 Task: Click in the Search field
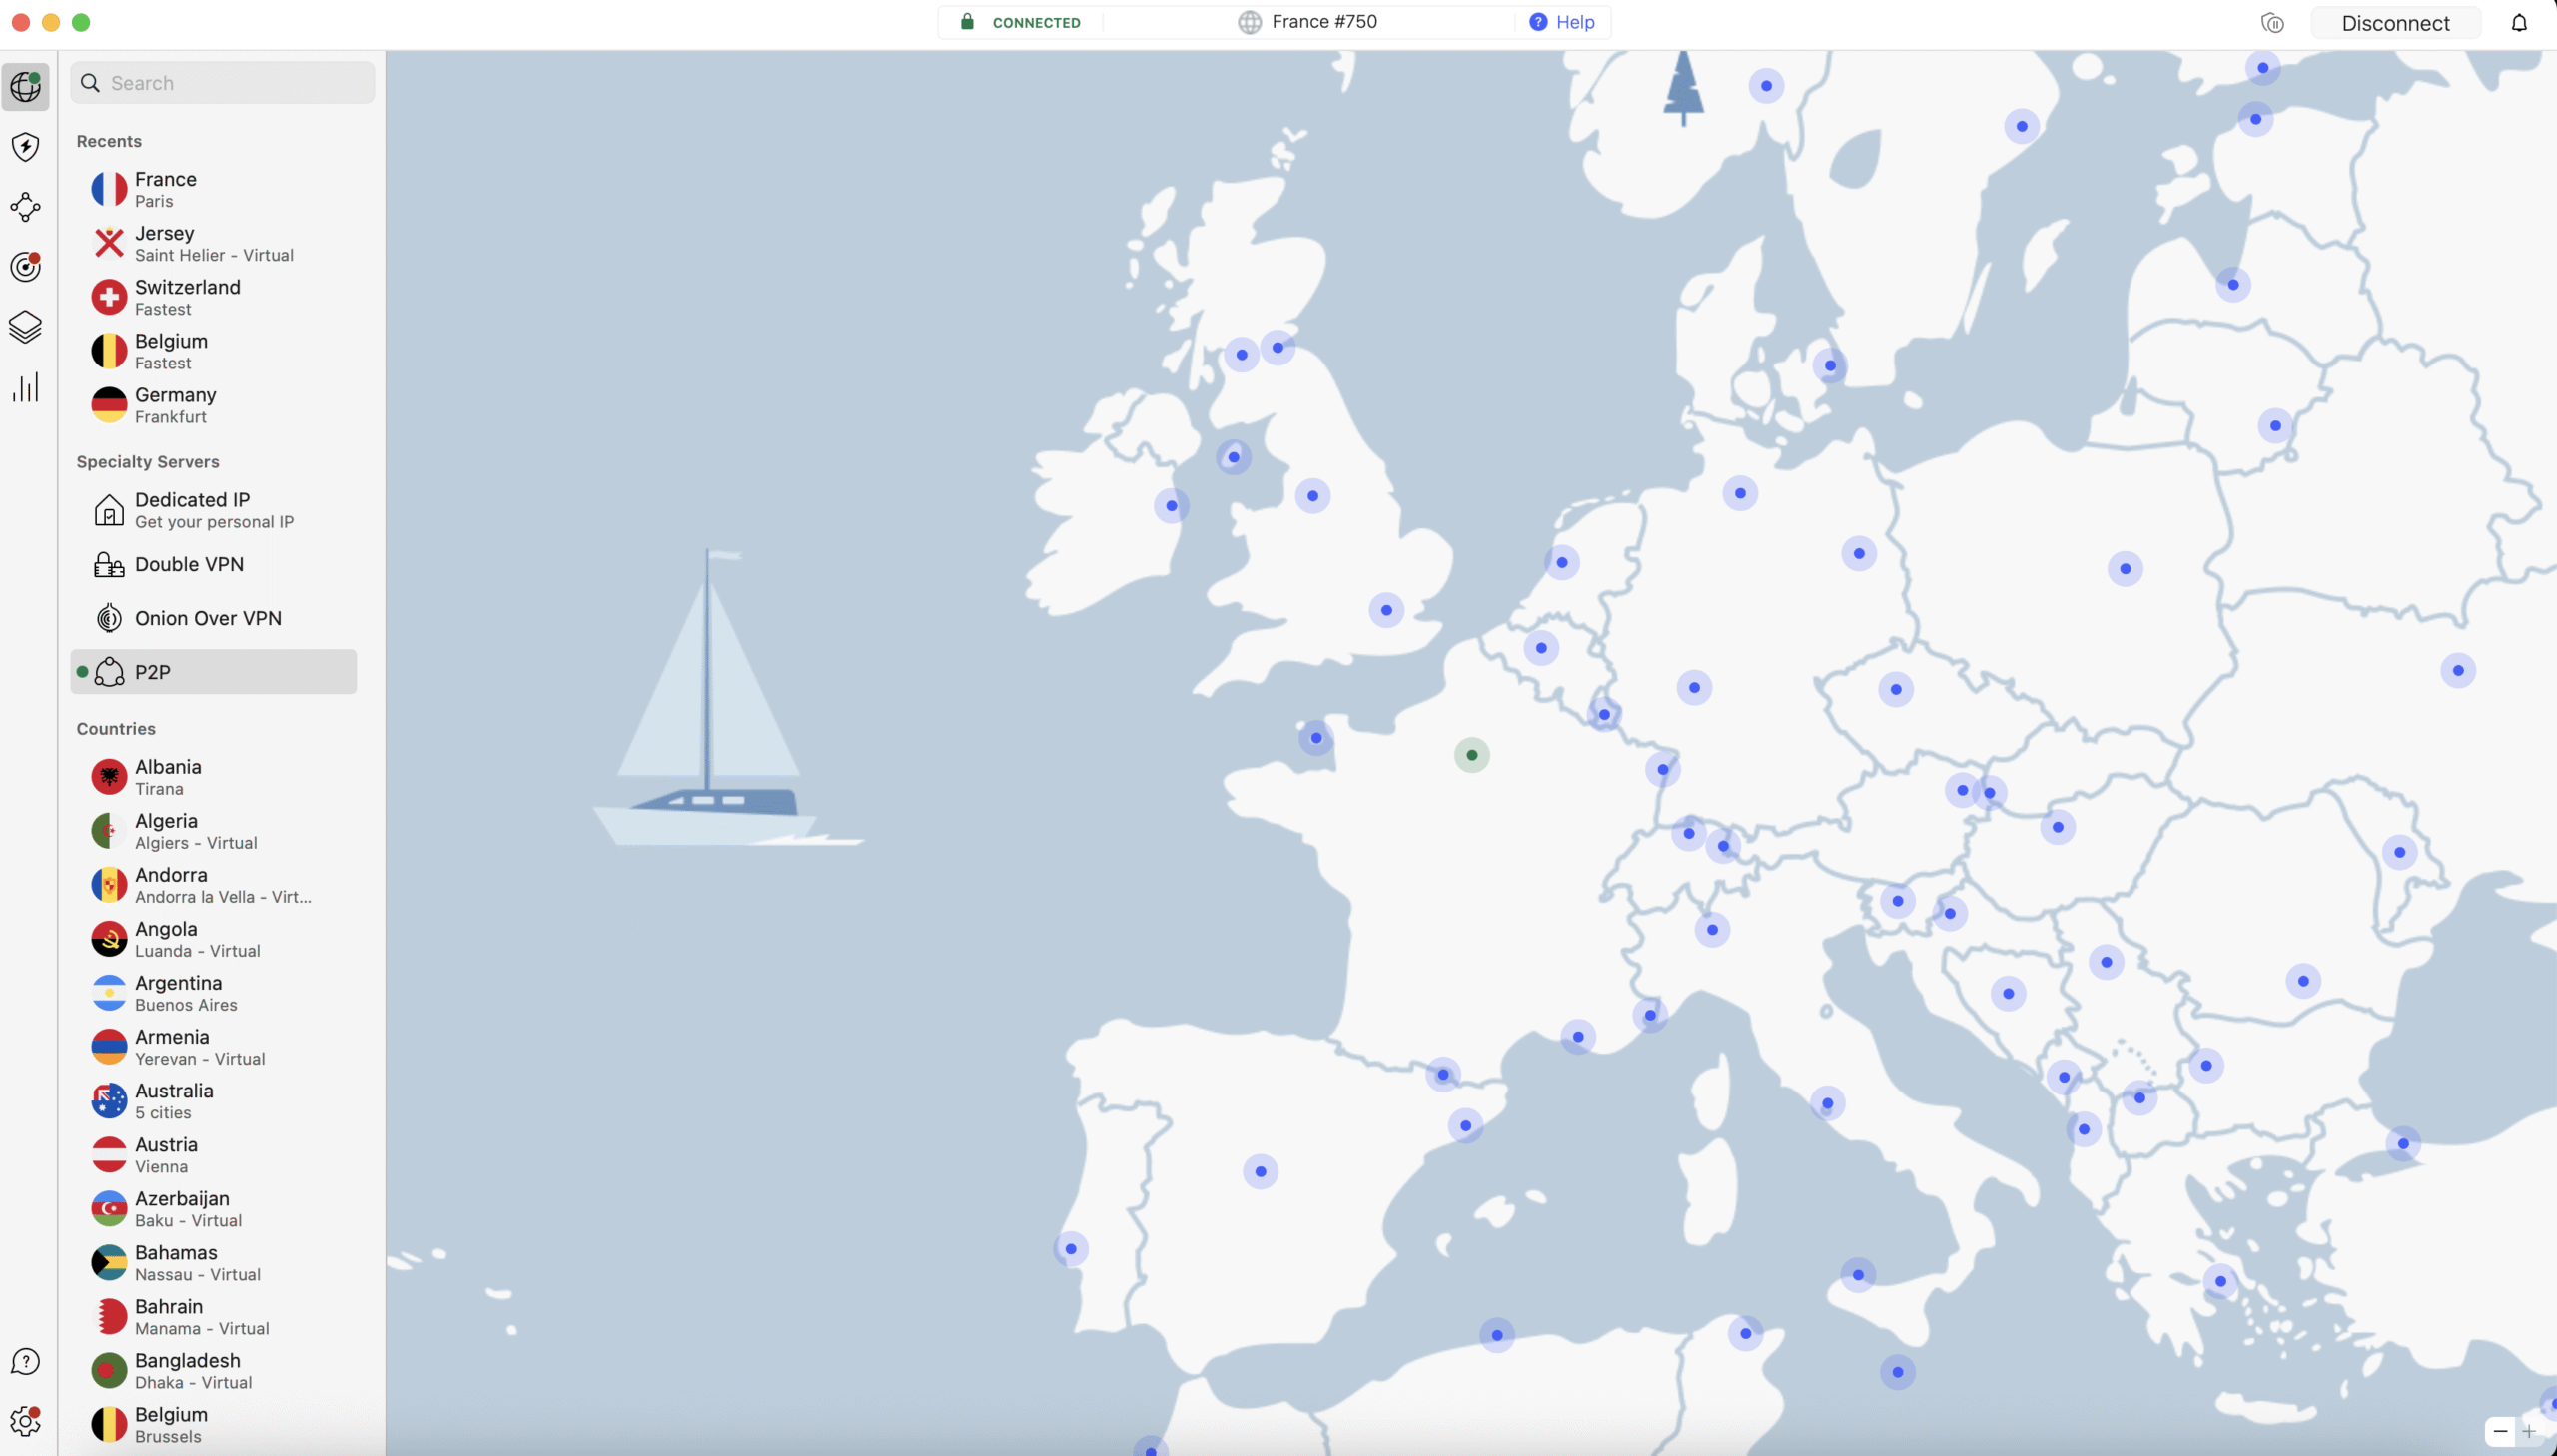(222, 83)
